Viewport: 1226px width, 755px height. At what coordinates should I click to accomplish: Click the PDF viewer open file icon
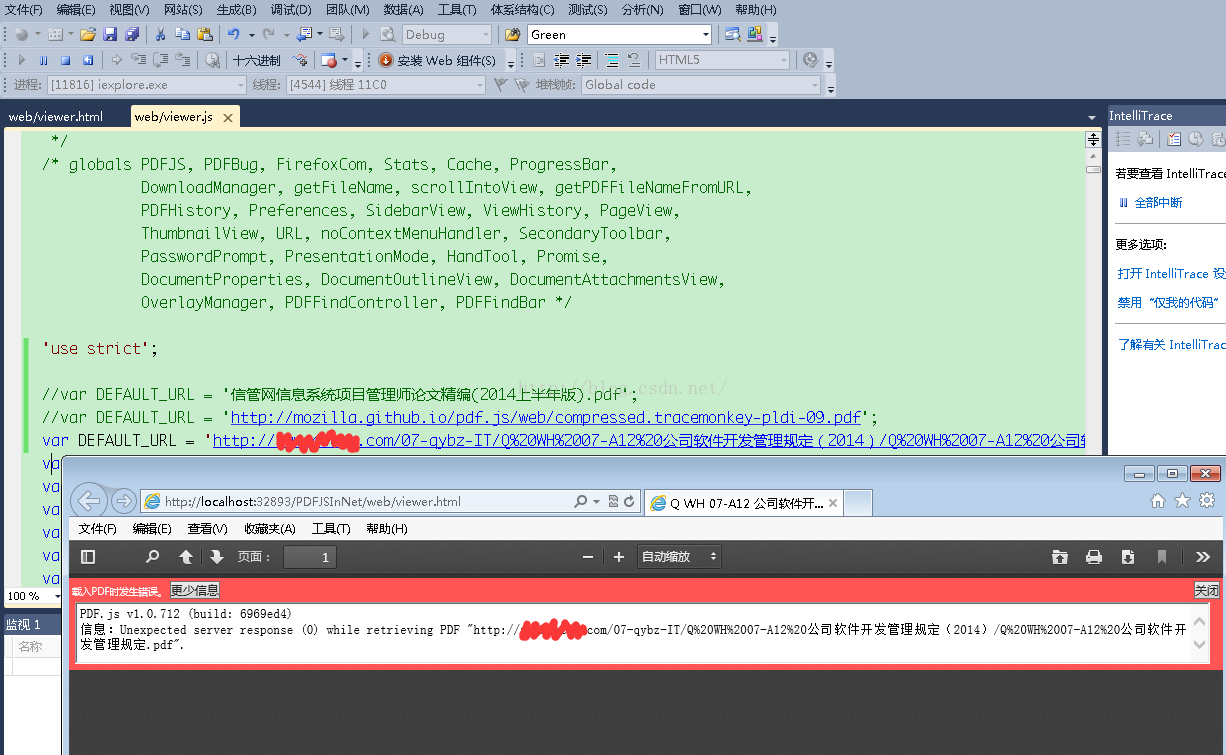click(x=1060, y=557)
